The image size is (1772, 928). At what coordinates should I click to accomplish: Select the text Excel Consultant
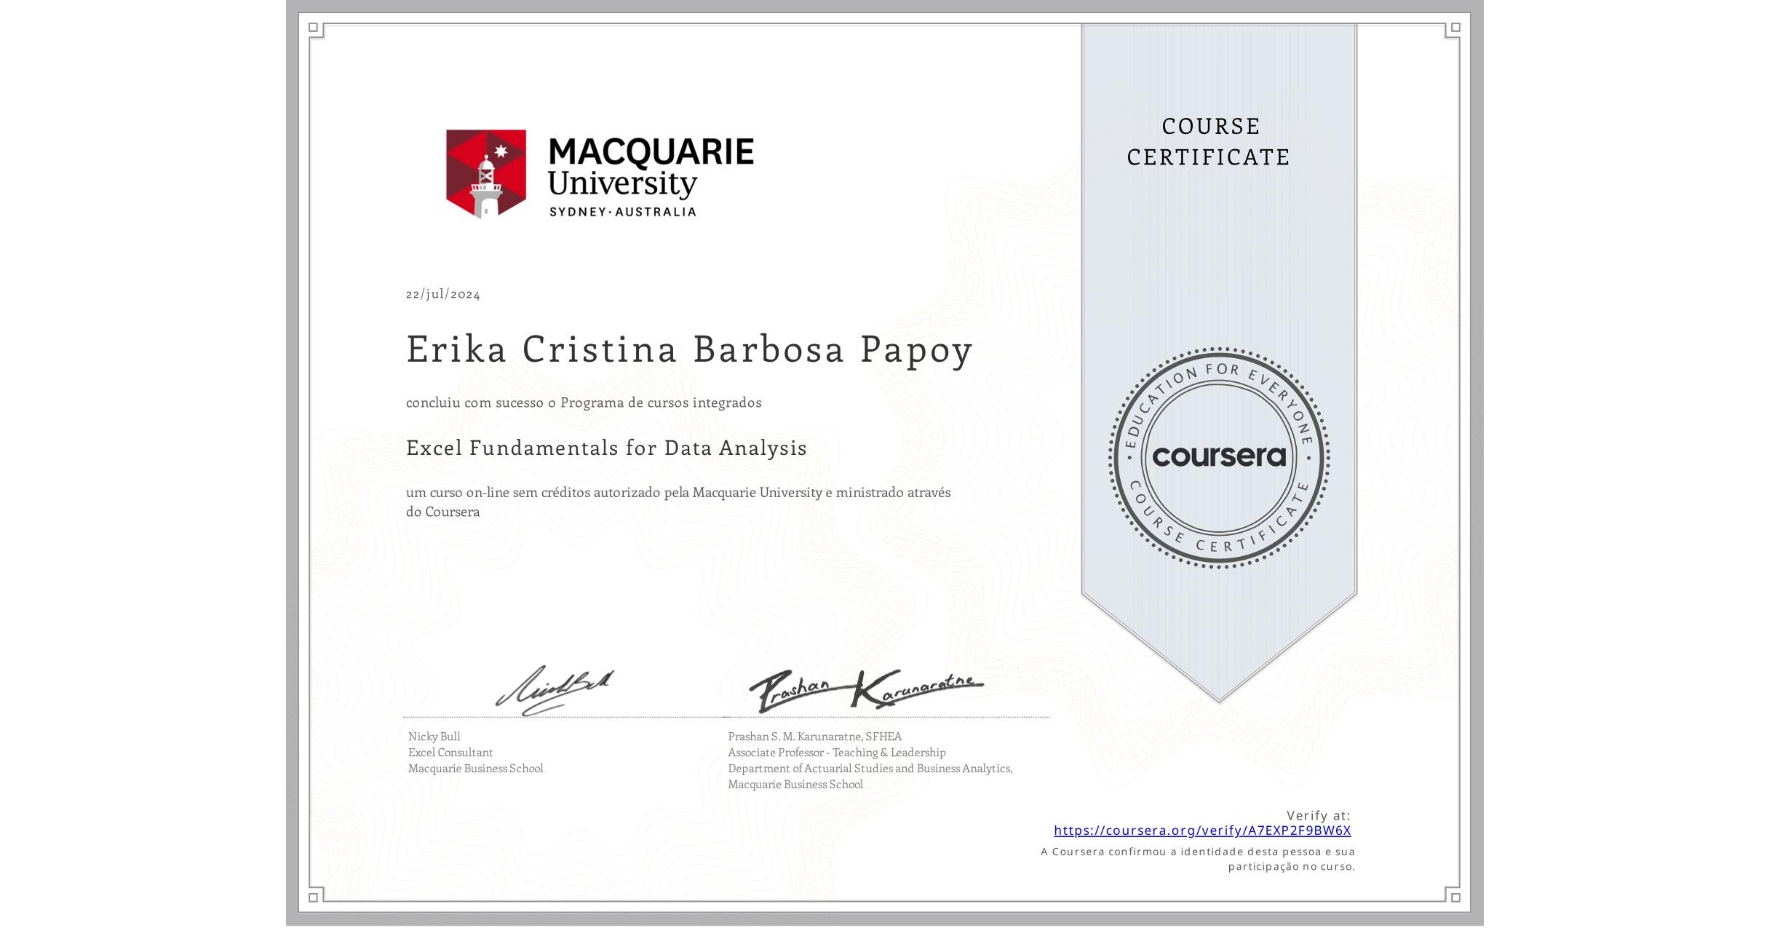(450, 752)
